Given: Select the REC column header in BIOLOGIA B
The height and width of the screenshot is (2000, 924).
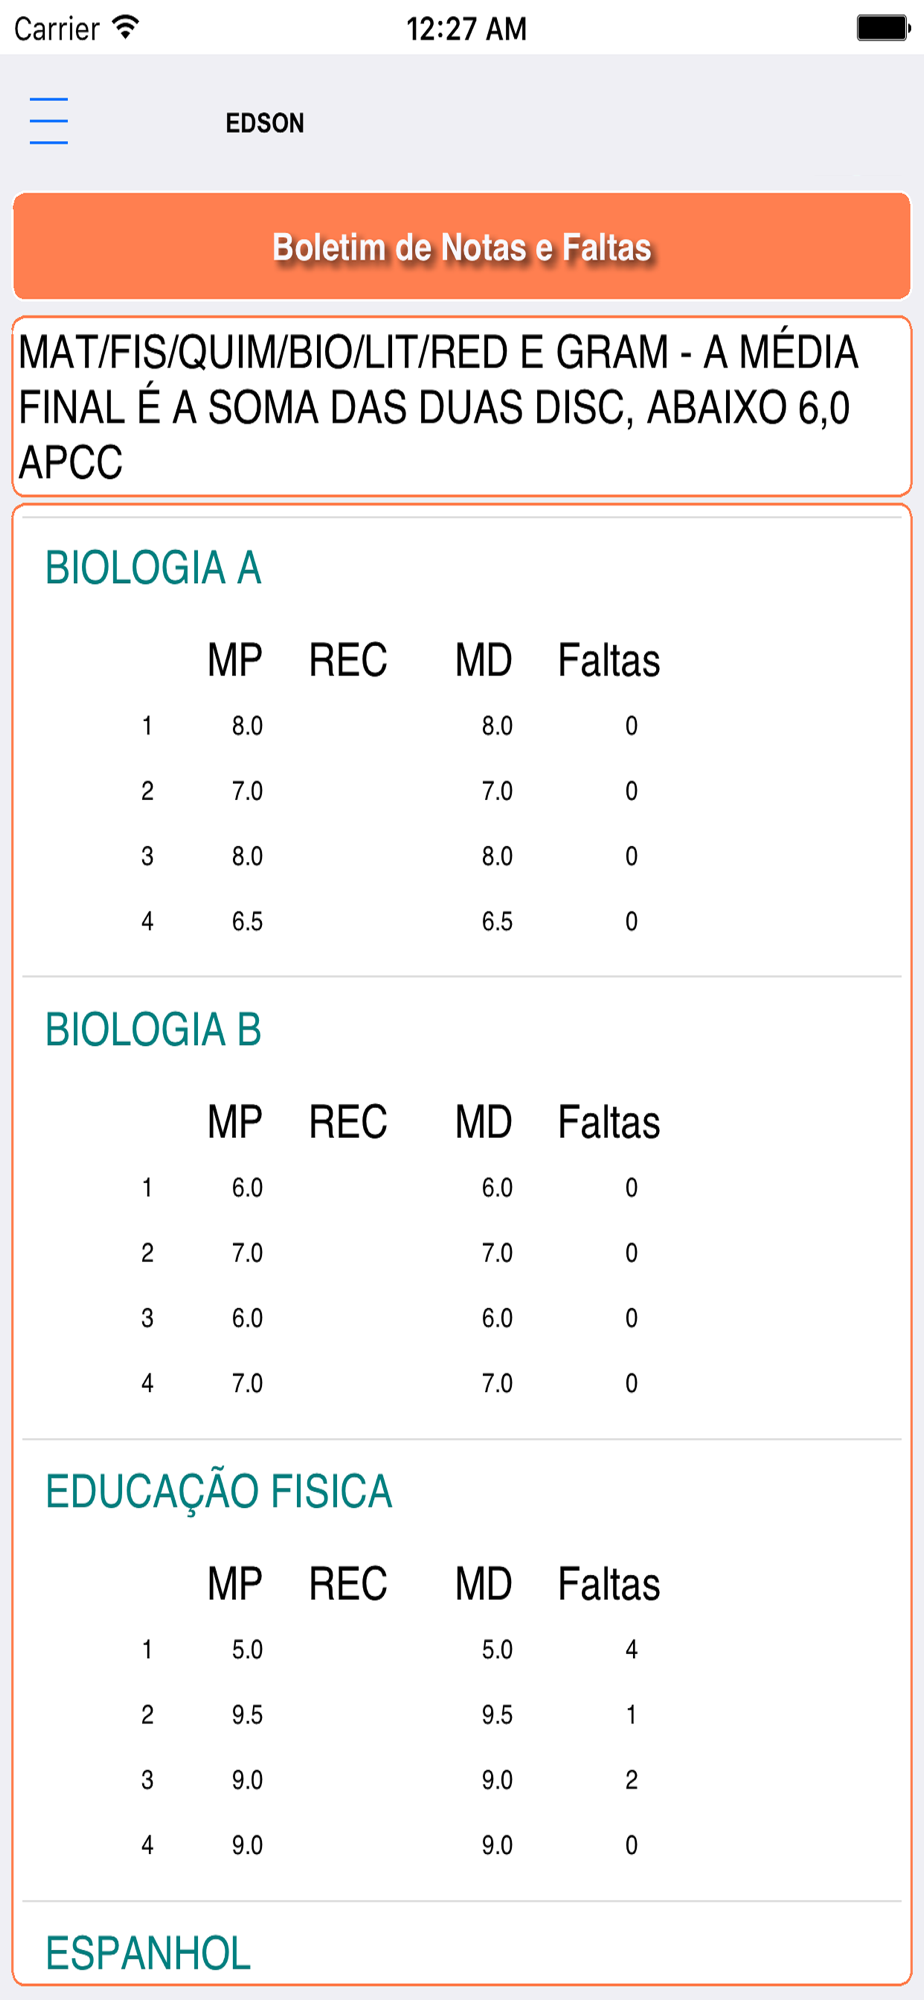Looking at the screenshot, I should [348, 1122].
